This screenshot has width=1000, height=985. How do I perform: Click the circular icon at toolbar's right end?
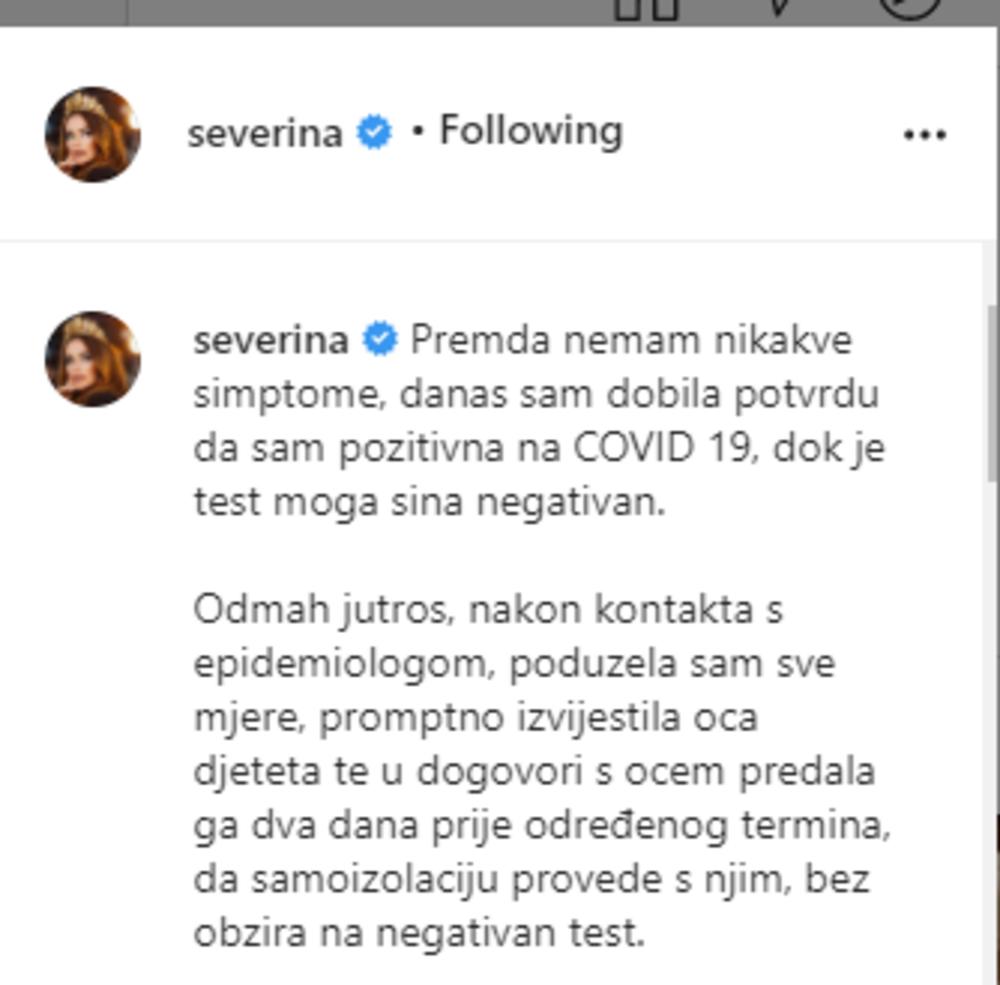pyautogui.click(x=910, y=9)
